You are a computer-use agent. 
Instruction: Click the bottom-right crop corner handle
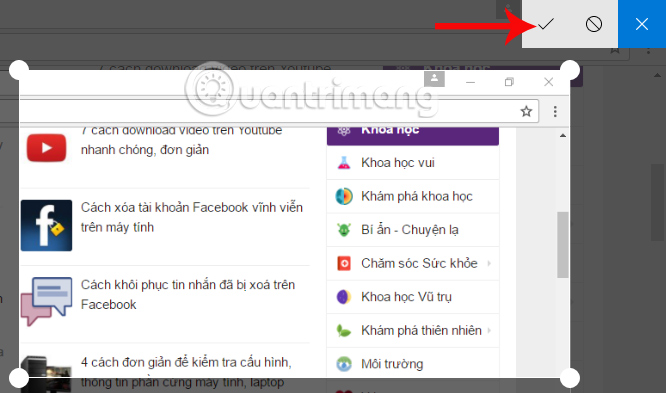pos(570,378)
